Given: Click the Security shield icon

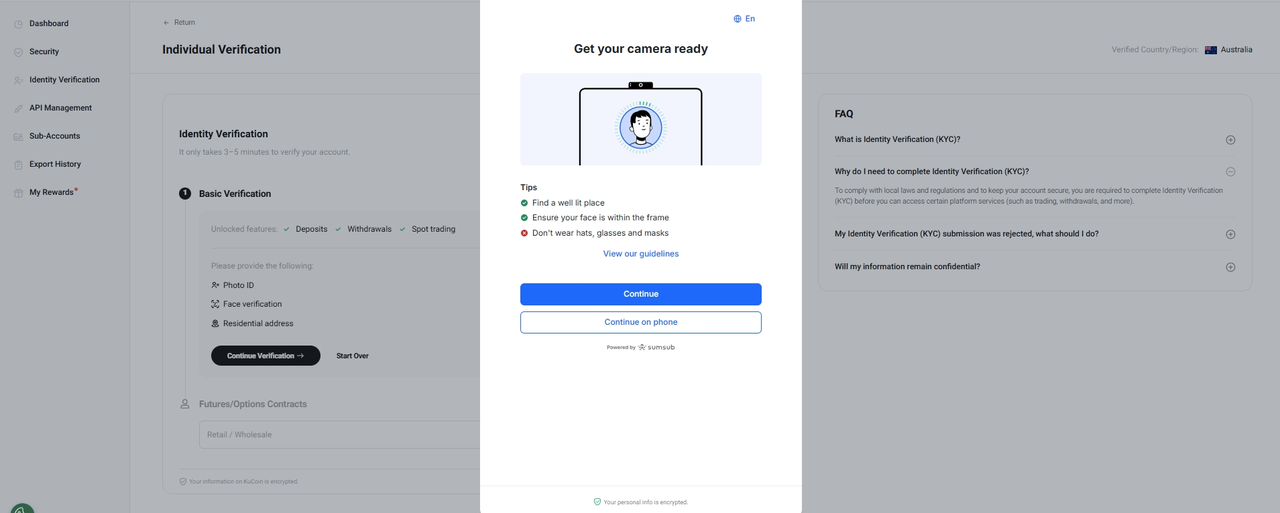Looking at the screenshot, I should point(18,52).
